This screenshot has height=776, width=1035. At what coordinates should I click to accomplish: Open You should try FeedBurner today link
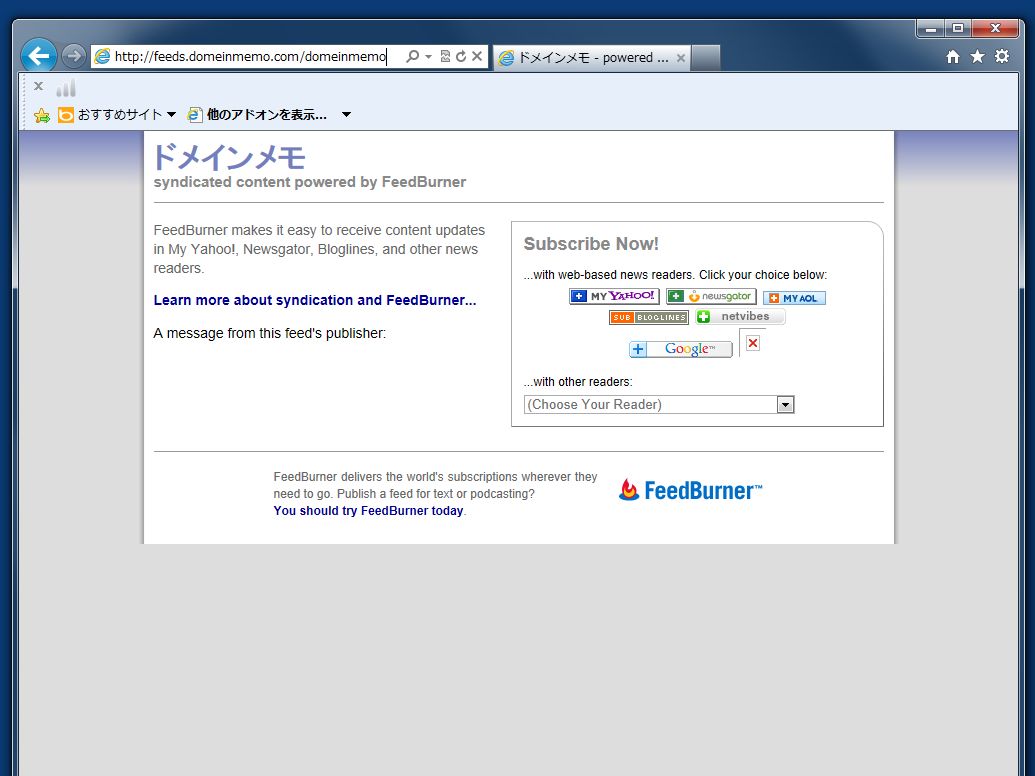point(368,511)
